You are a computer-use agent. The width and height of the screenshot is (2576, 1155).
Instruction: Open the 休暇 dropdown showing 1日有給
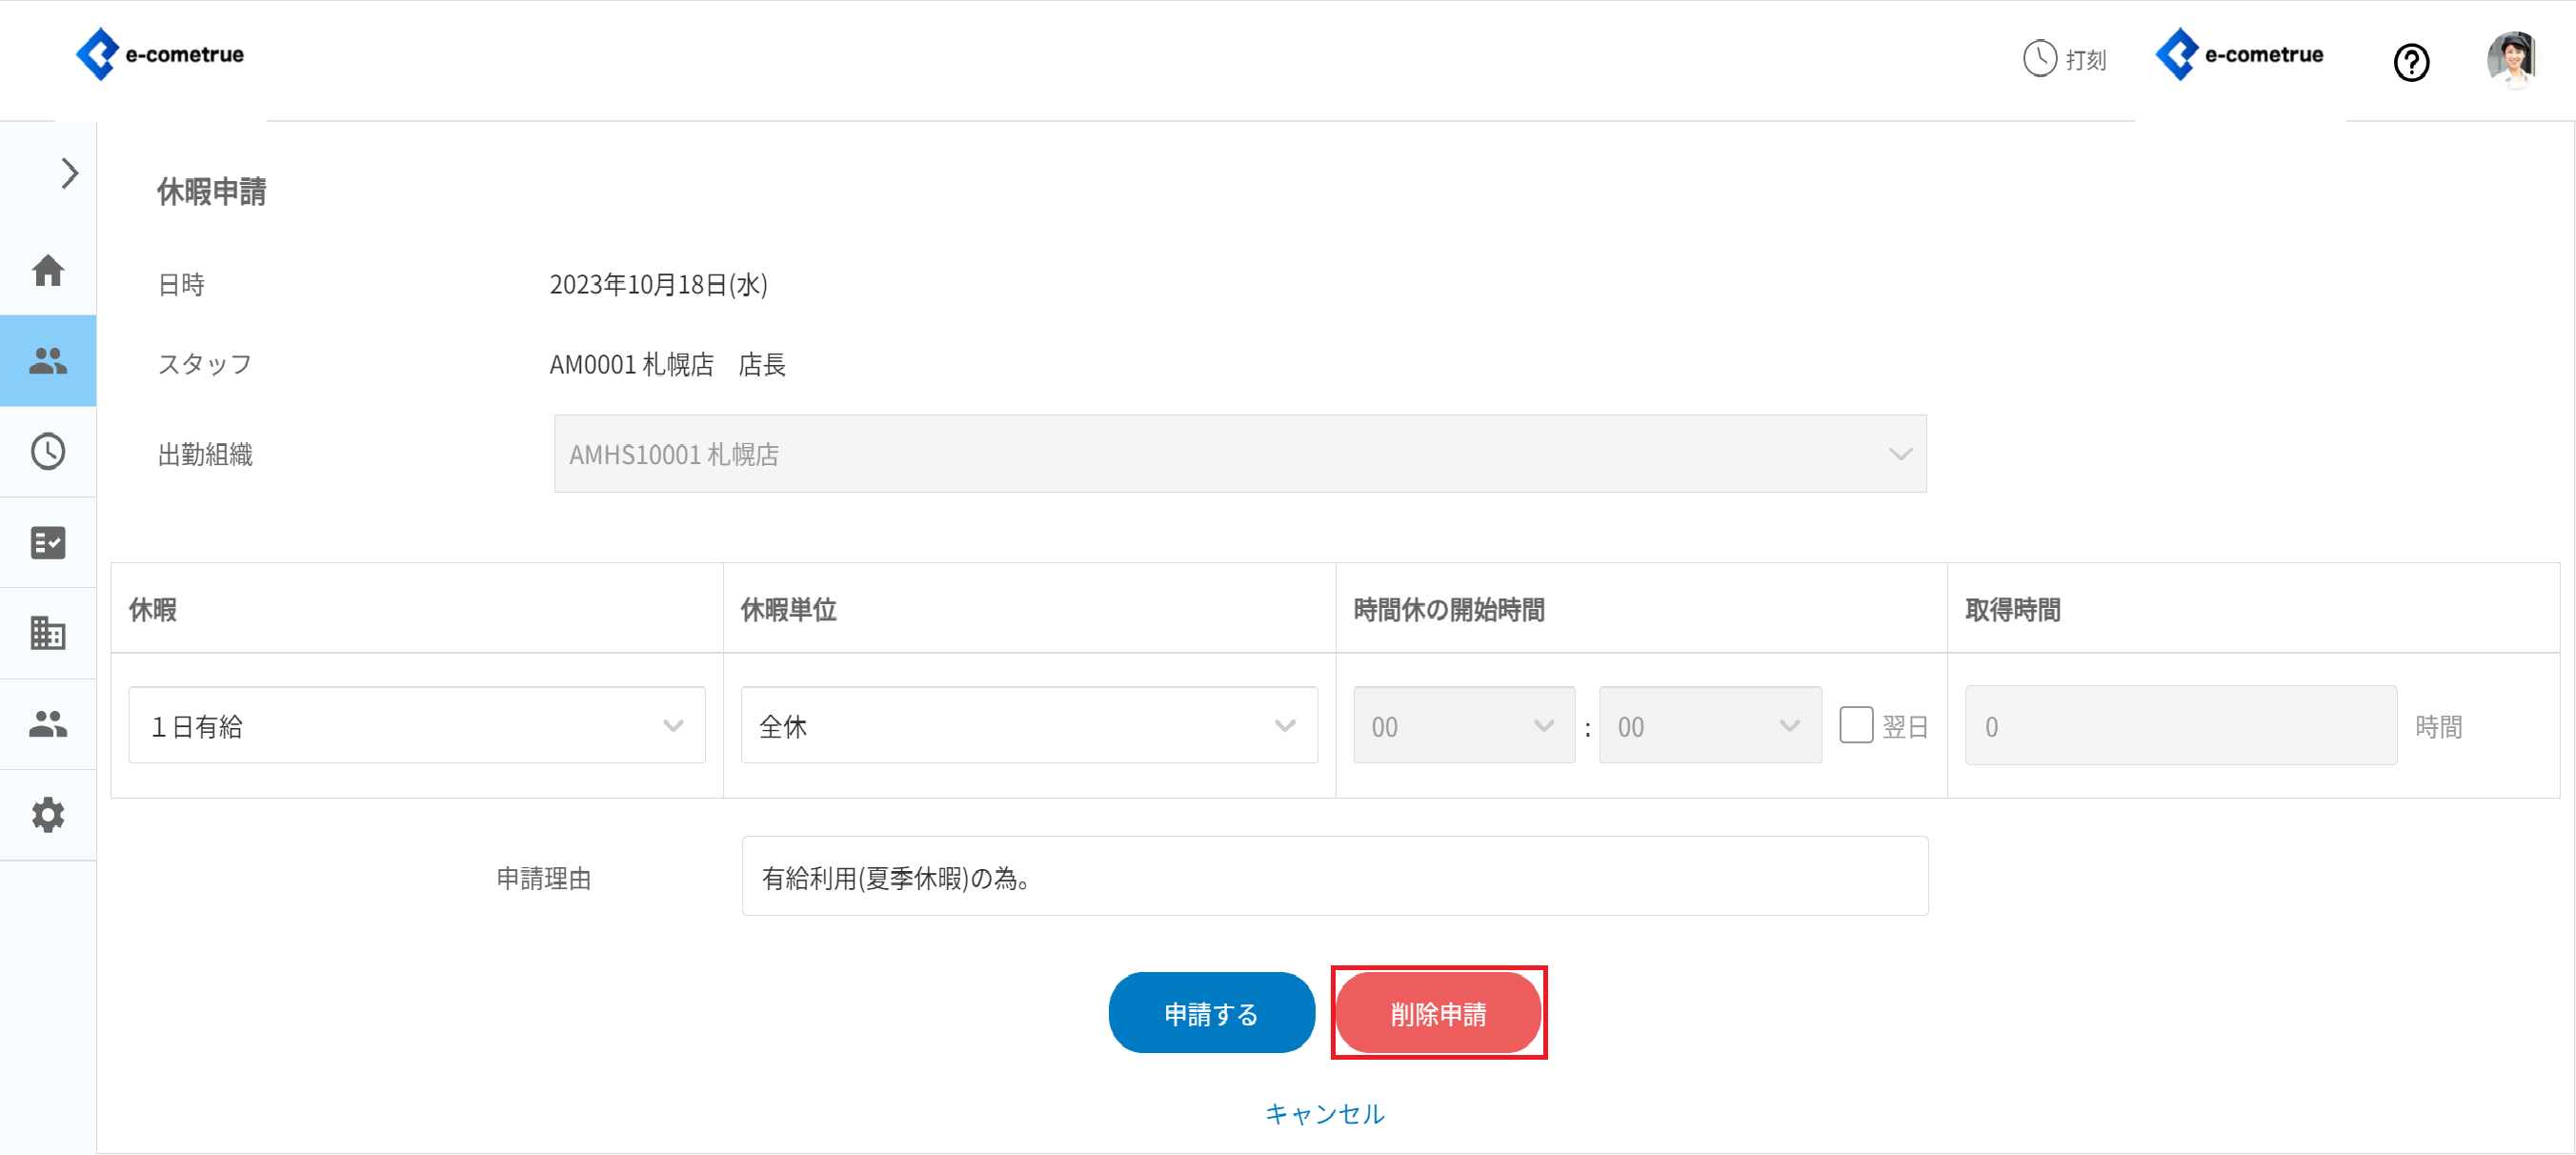pyautogui.click(x=416, y=725)
